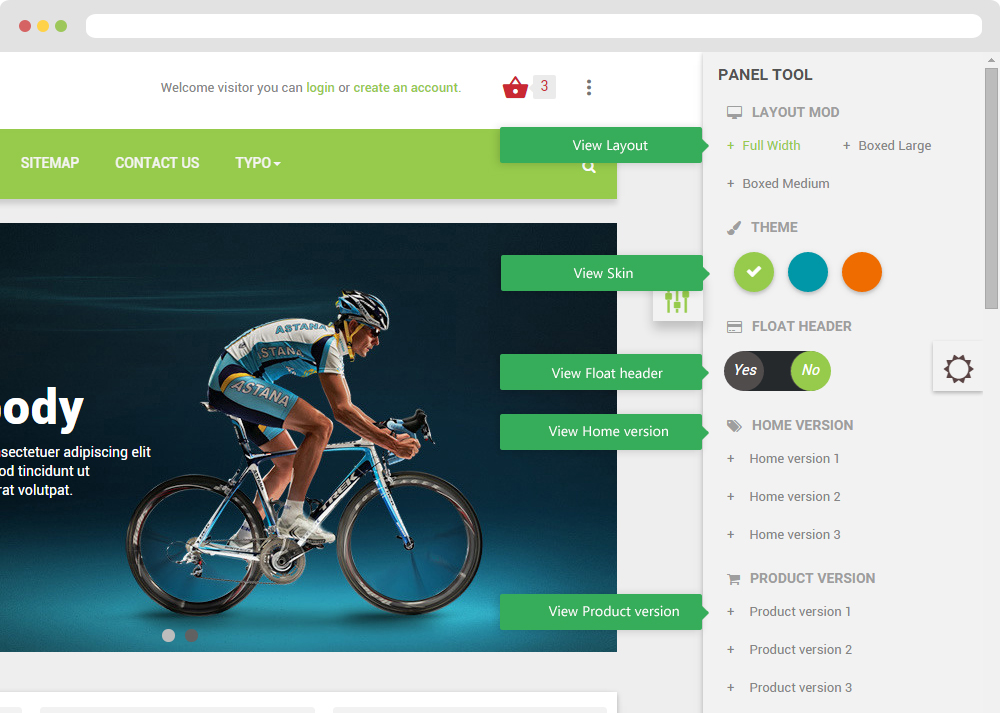Go to CONTACT US page
Image resolution: width=1000 pixels, height=713 pixels.
coord(157,163)
